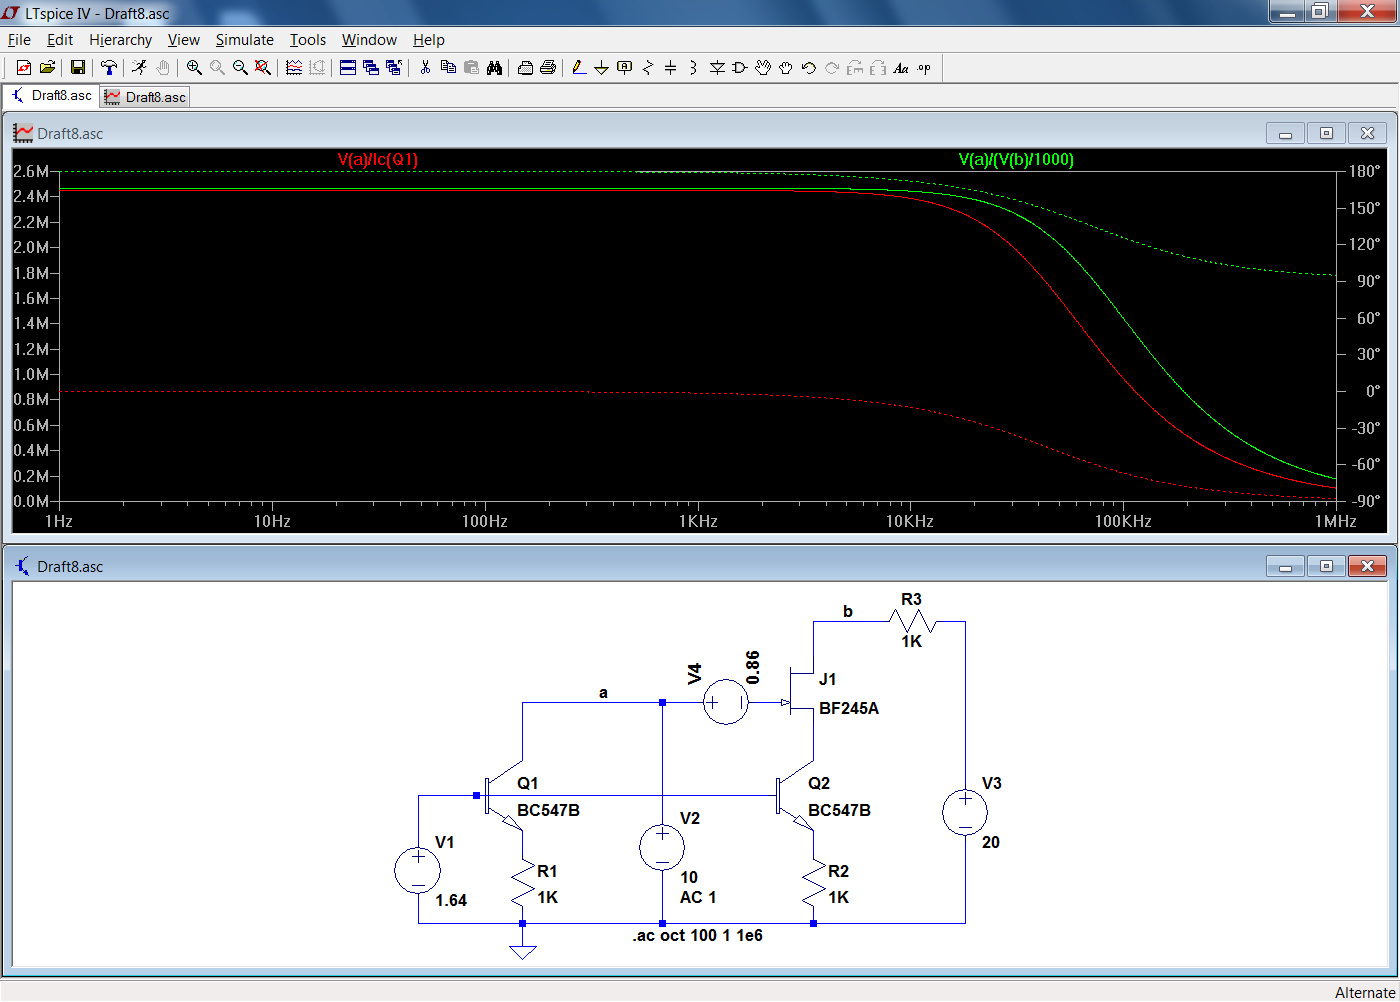Open the Simulate menu
Image resolution: width=1400 pixels, height=1002 pixels.
coord(244,40)
